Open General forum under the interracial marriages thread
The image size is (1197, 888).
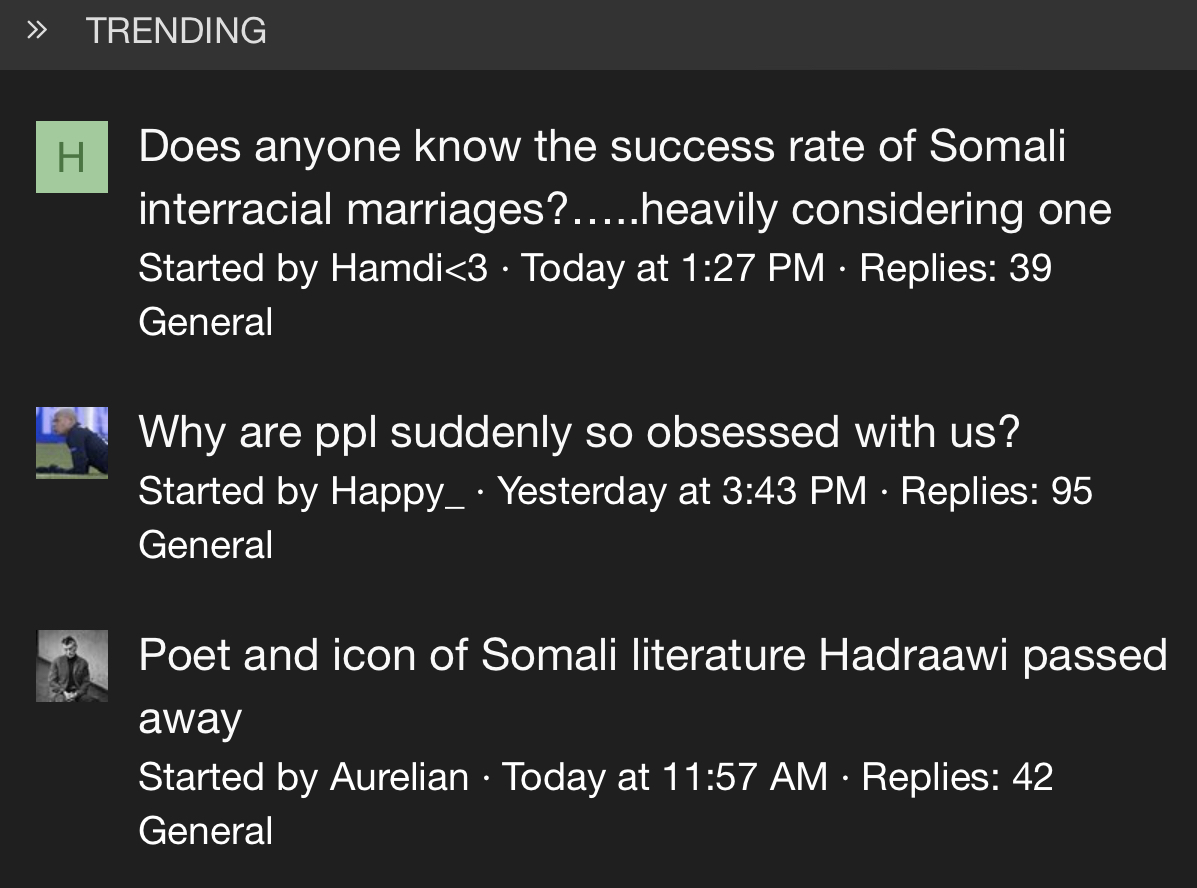coord(205,322)
